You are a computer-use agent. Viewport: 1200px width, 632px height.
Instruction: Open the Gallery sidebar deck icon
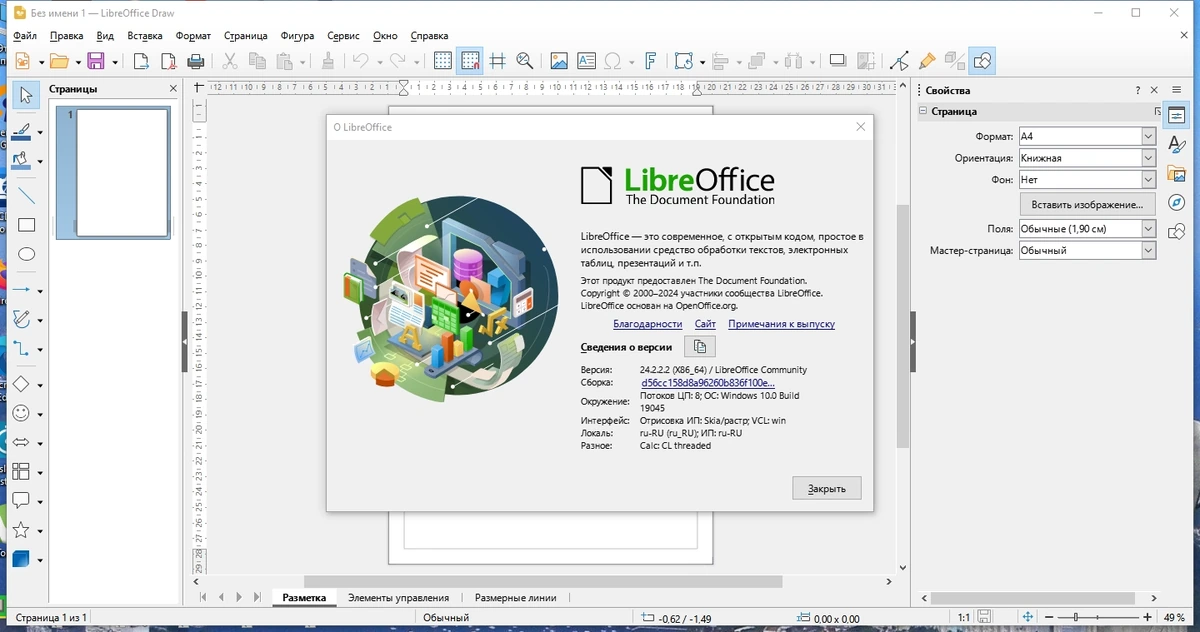(1177, 174)
